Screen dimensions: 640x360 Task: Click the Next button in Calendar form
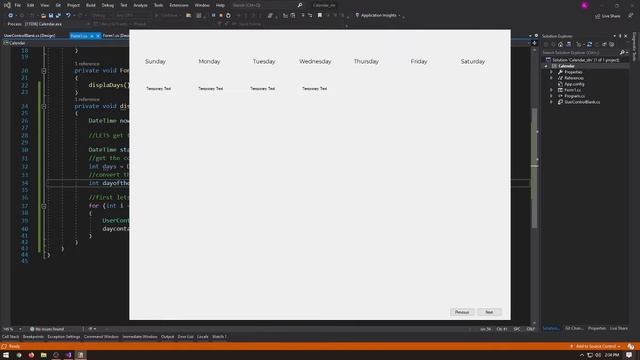pos(489,312)
